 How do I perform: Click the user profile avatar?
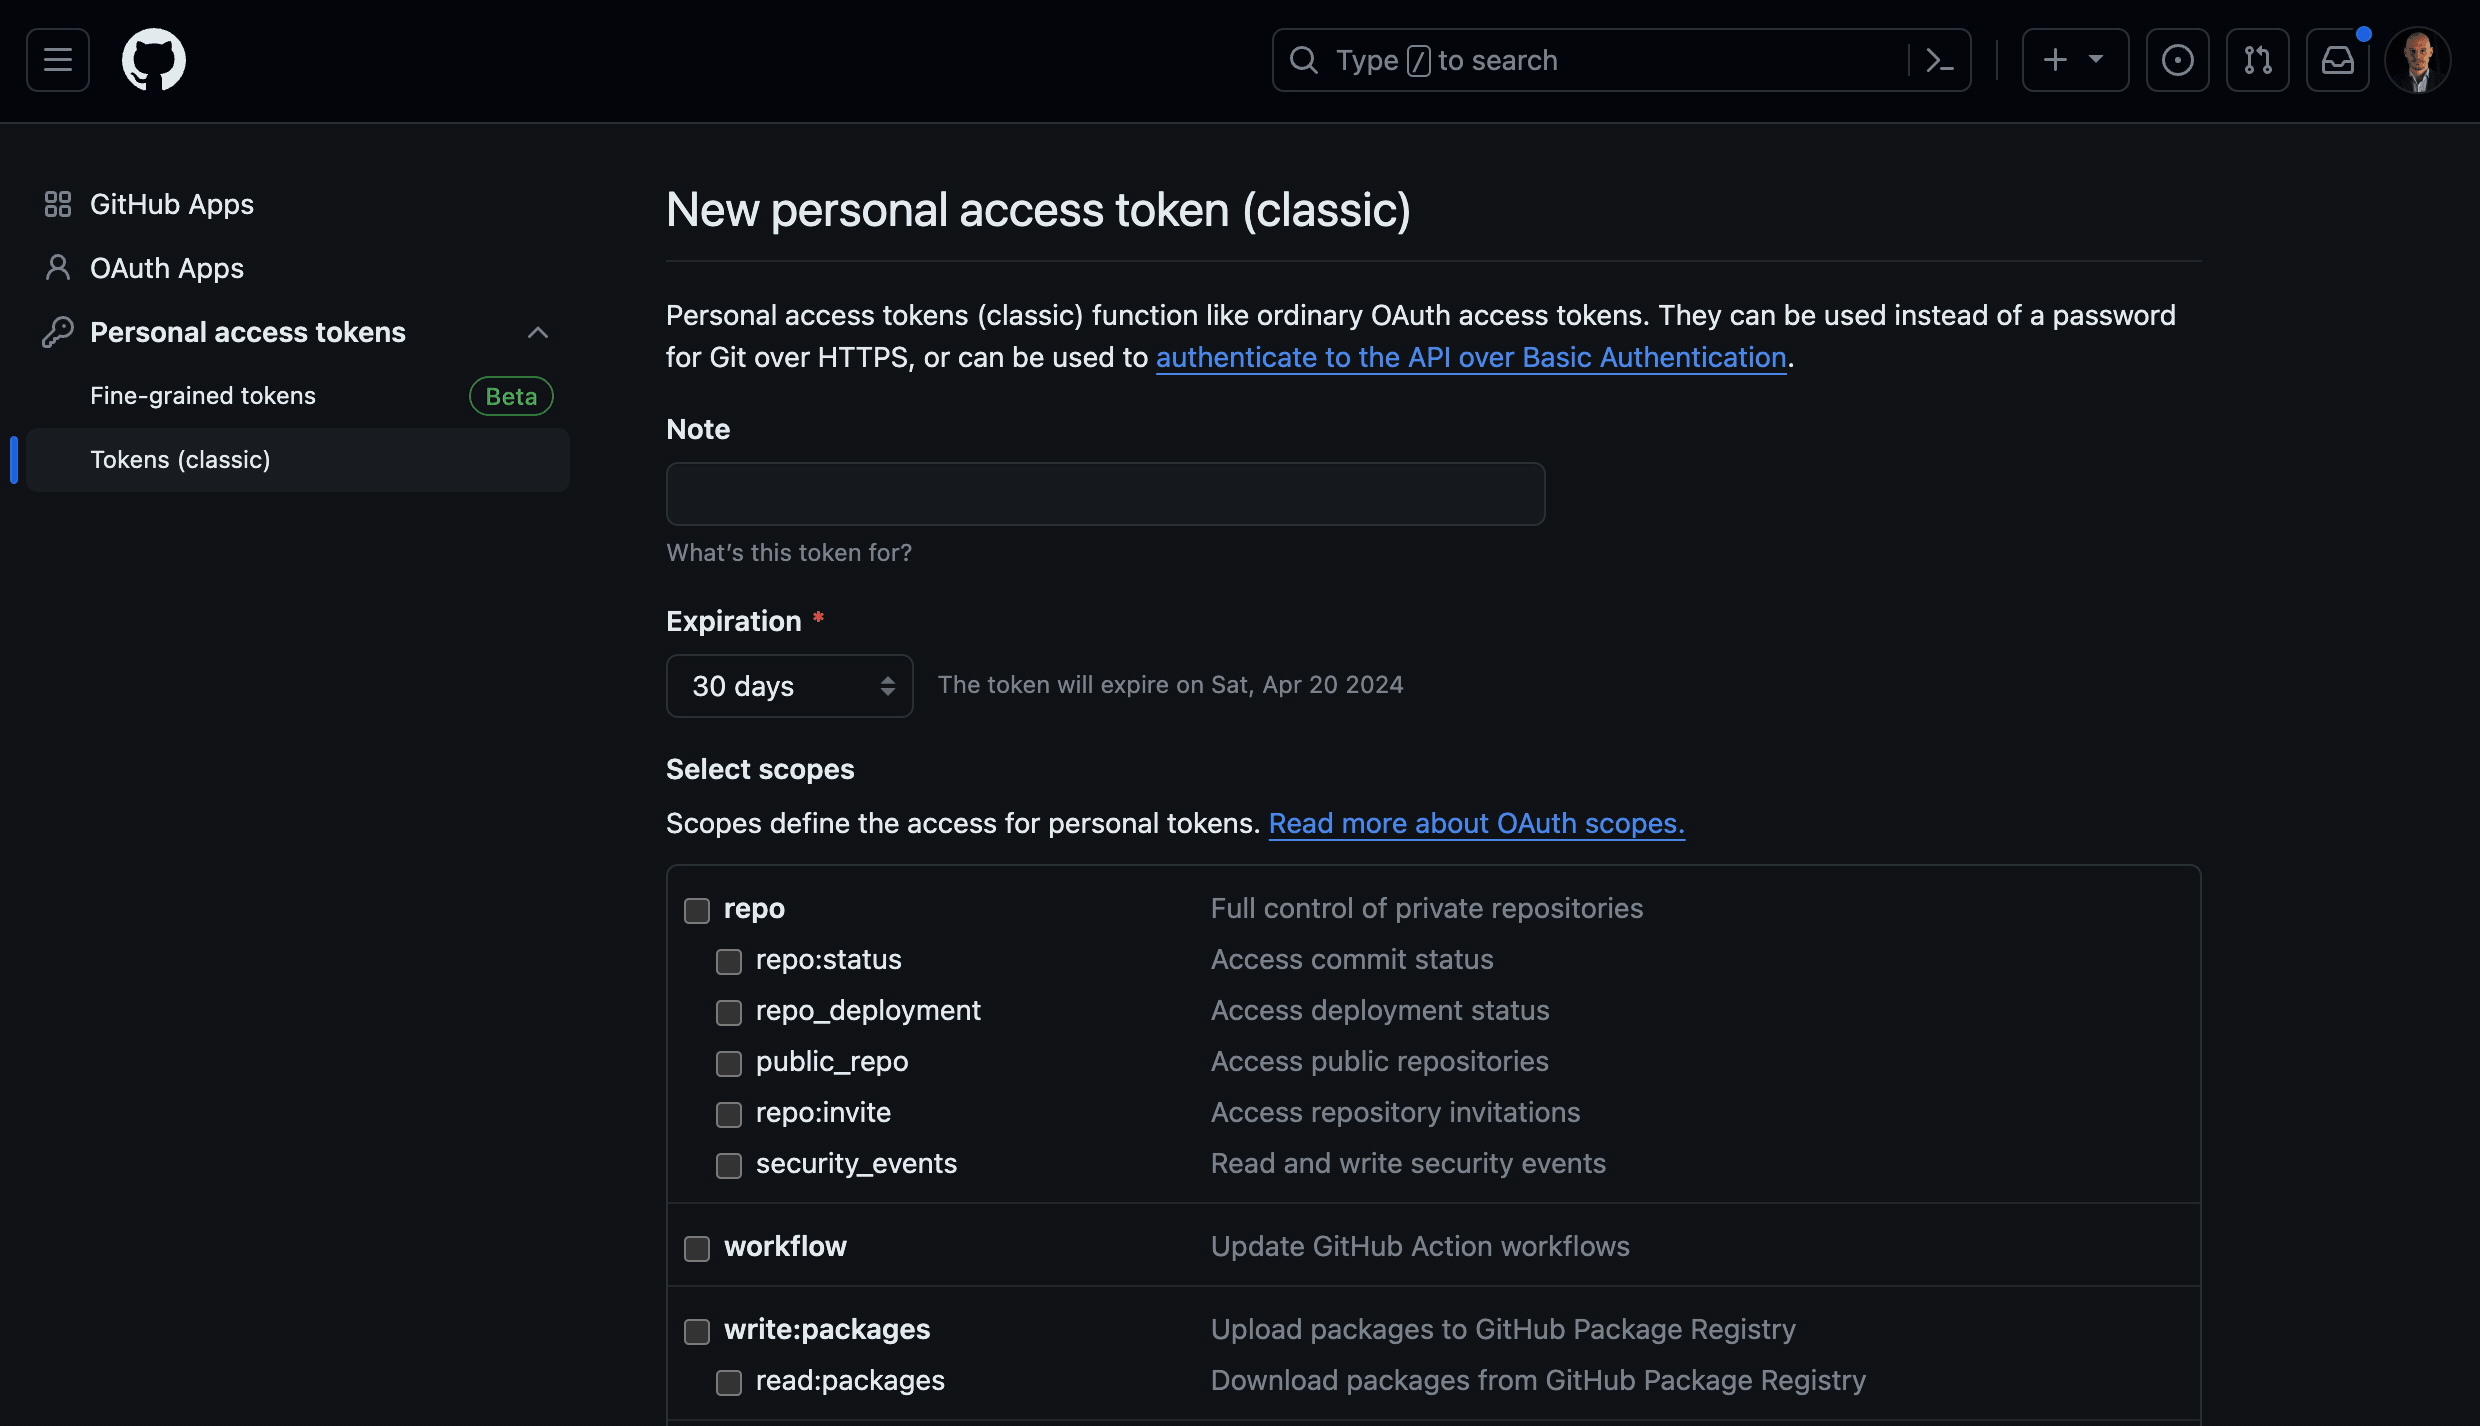coord(2417,60)
